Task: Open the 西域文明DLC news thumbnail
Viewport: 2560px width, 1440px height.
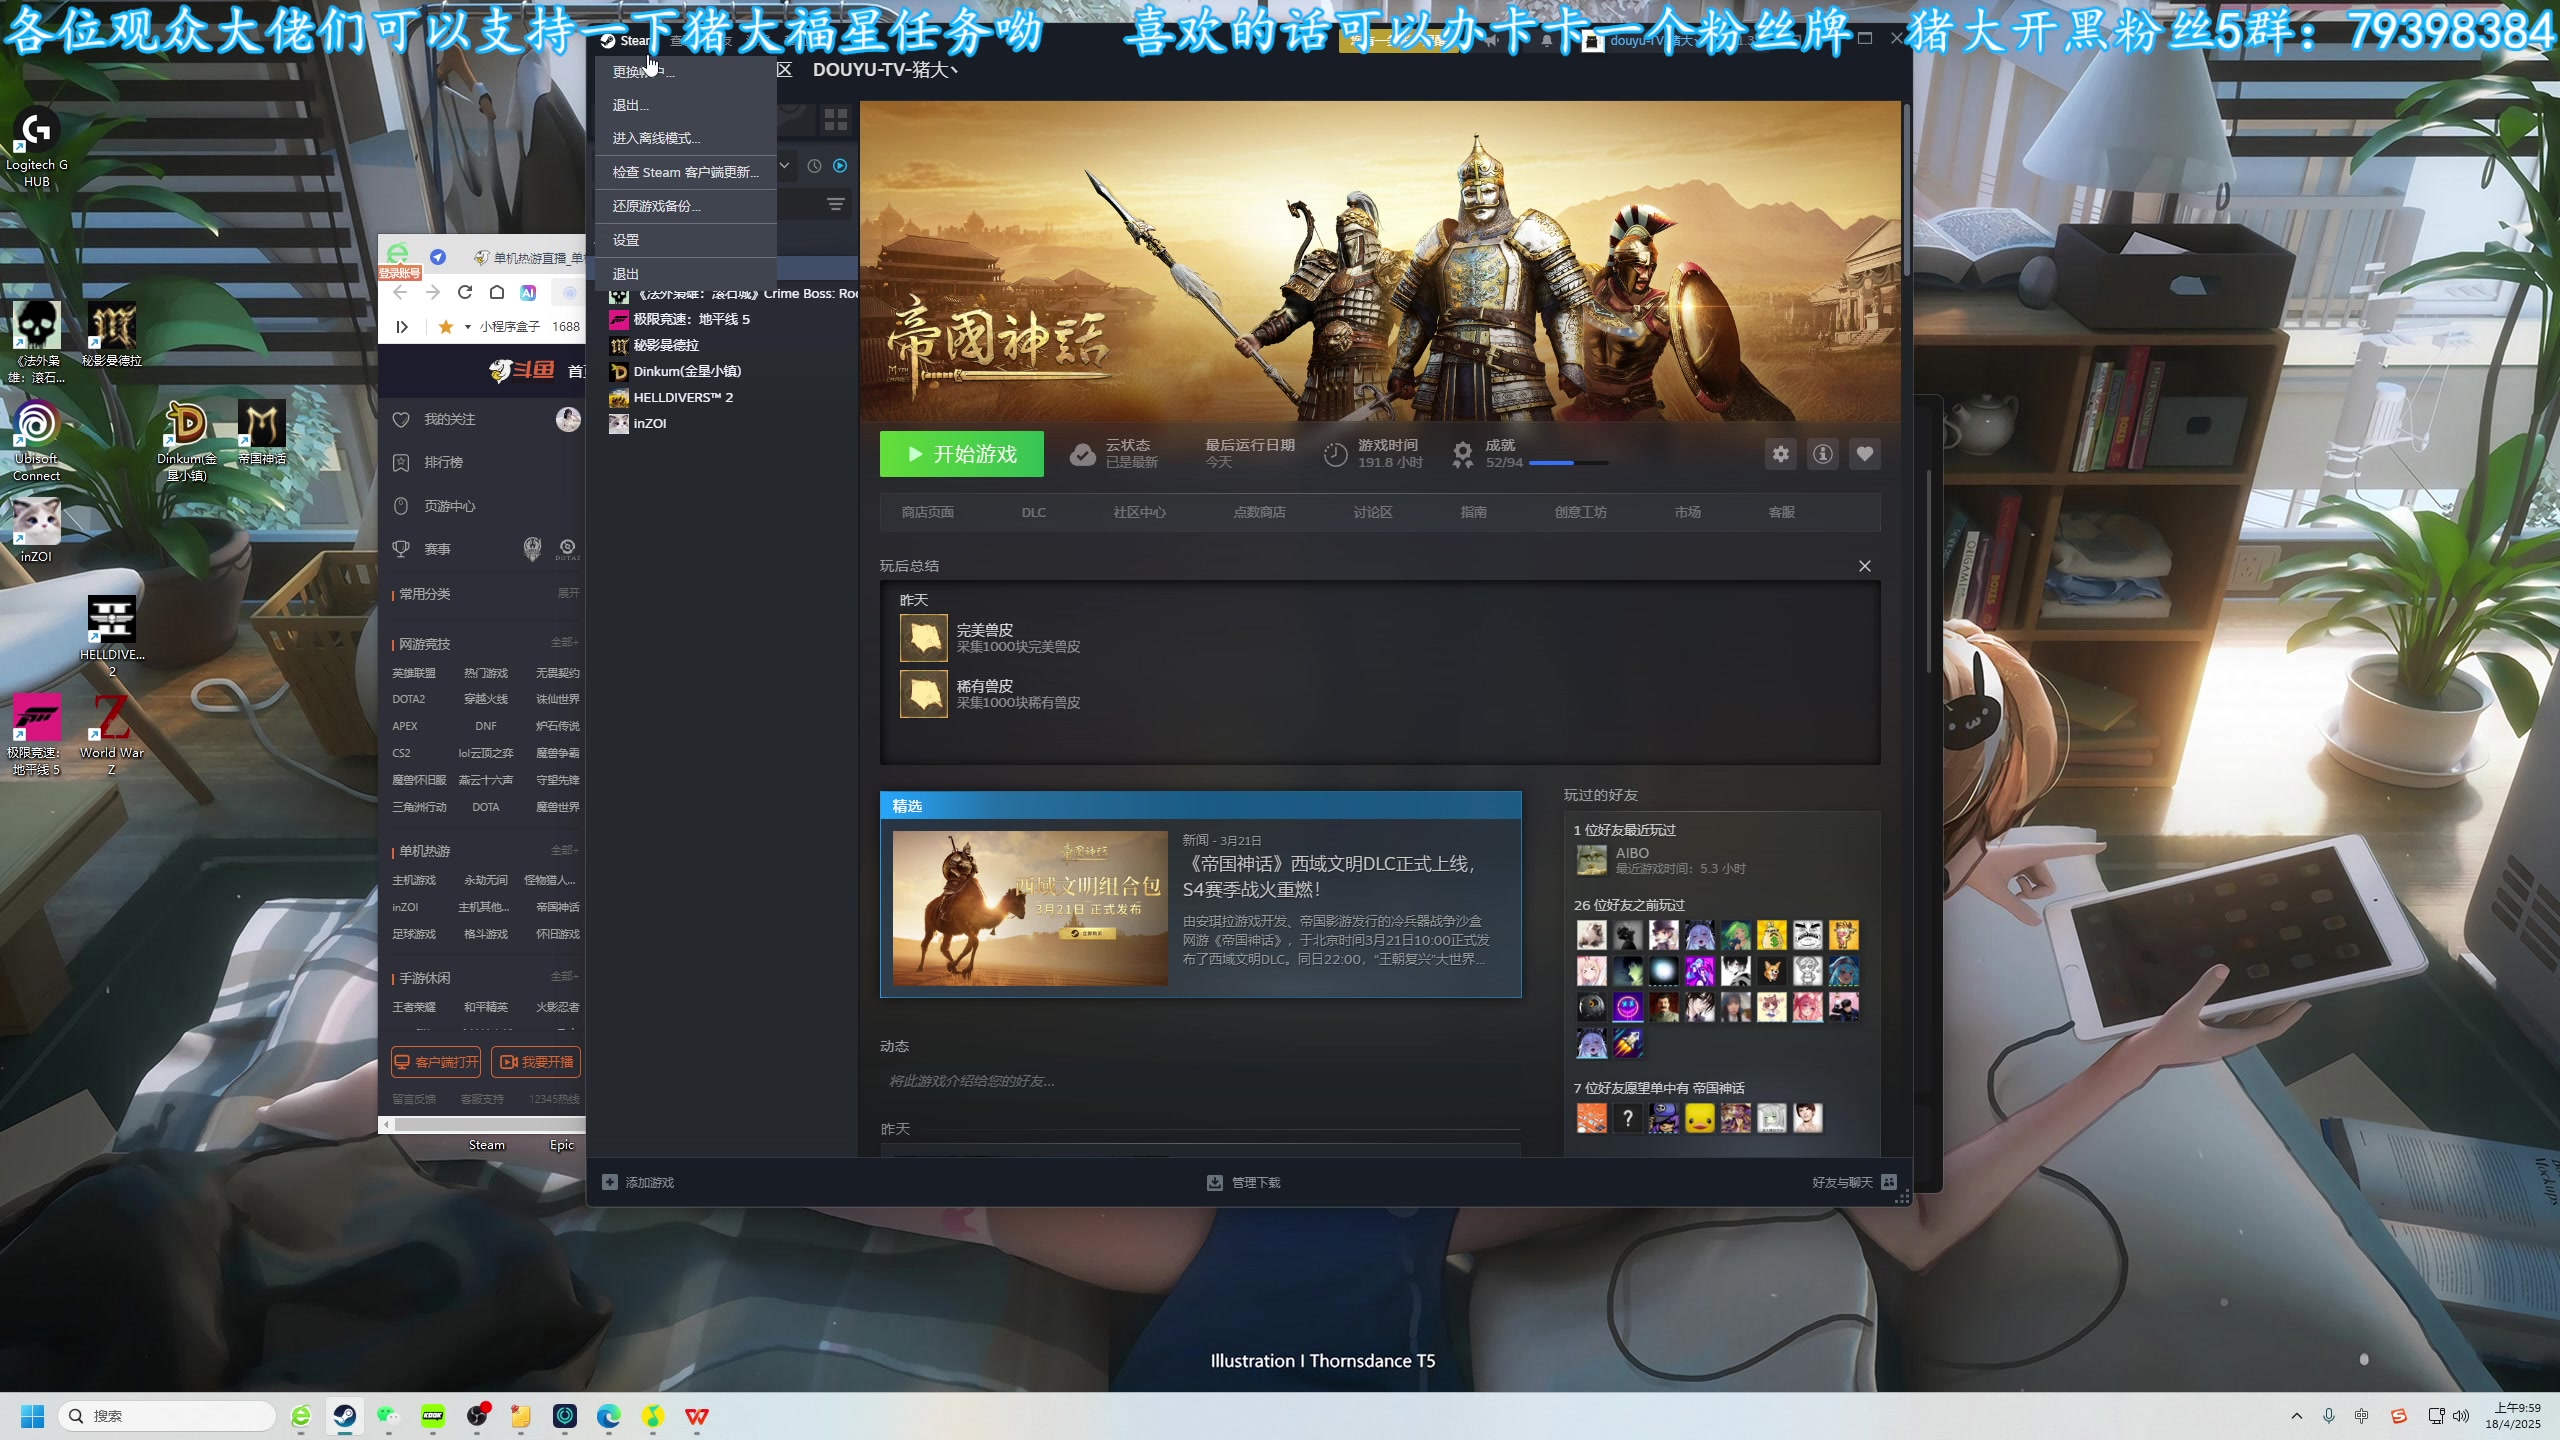Action: 1030,908
